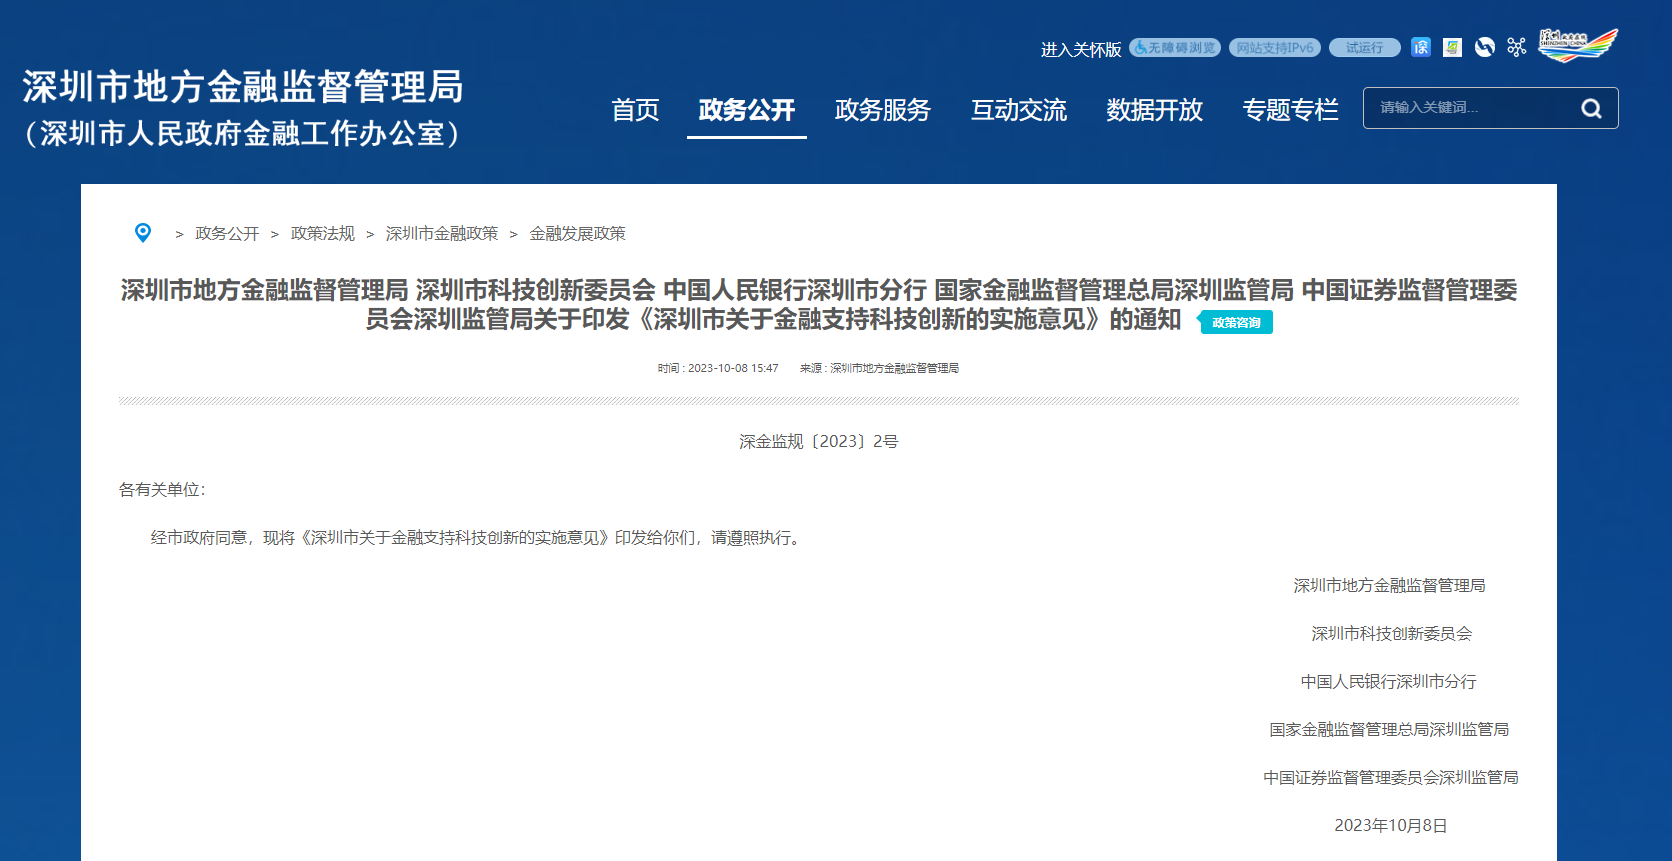
Task: Click the breadcrumb location pin icon
Action: [x=143, y=233]
